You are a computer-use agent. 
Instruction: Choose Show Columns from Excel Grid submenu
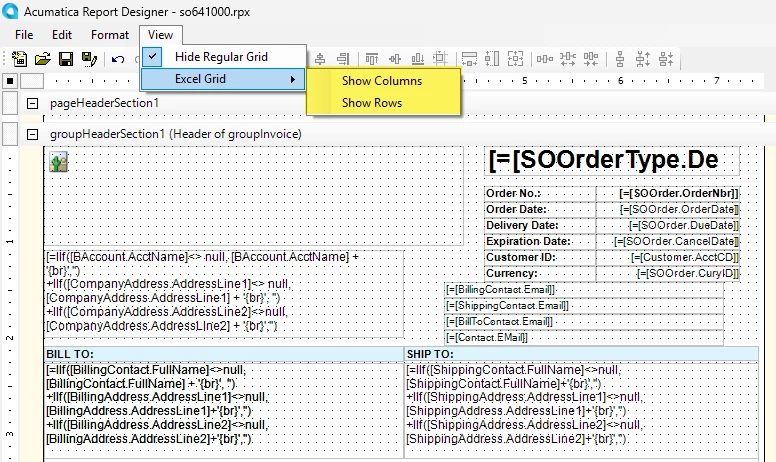(382, 81)
